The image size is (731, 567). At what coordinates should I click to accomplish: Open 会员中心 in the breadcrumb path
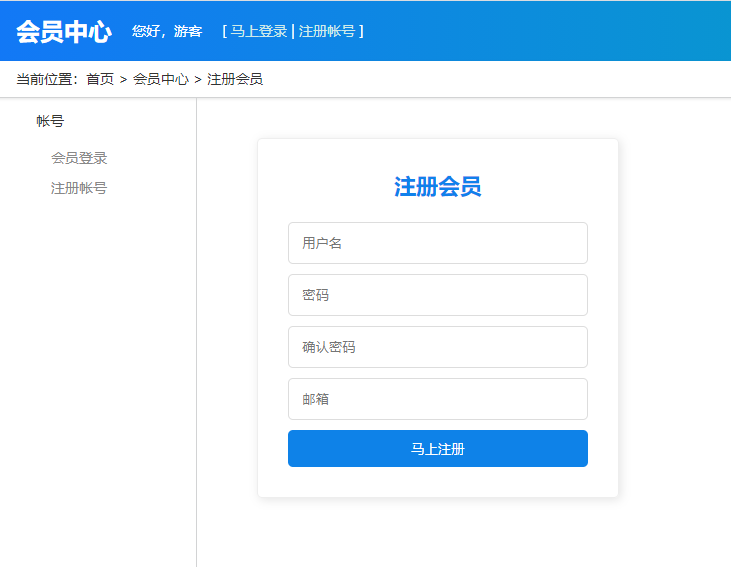click(161, 79)
